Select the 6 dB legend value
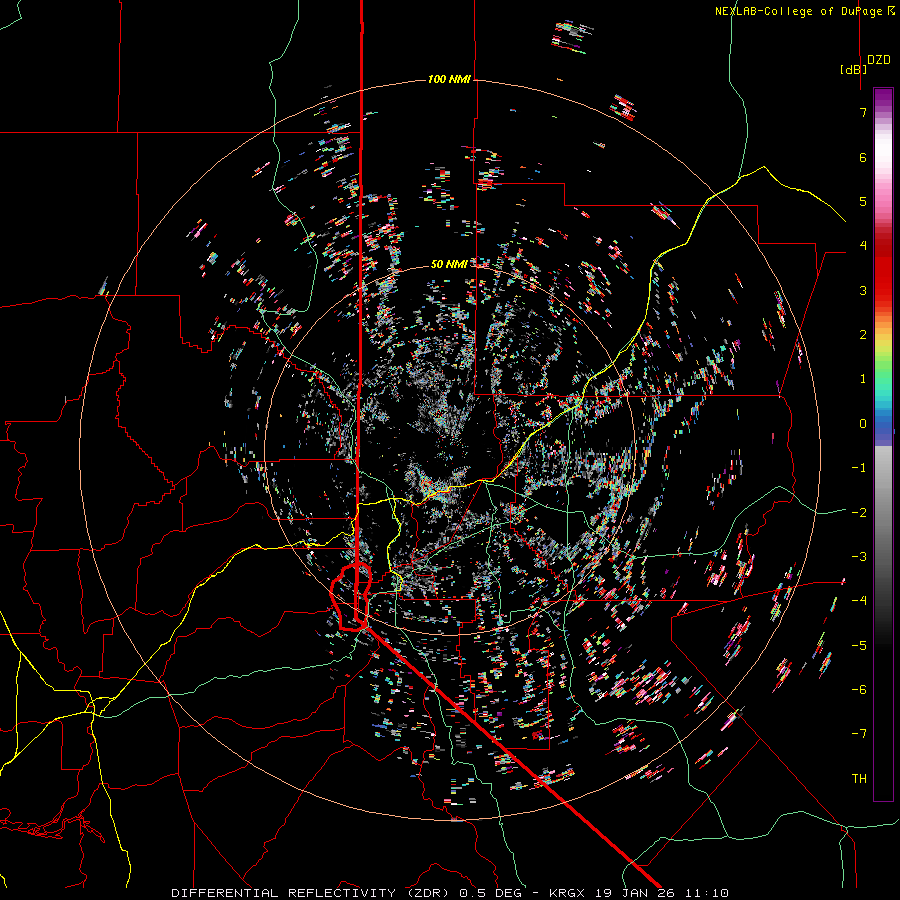The image size is (900, 900). [x=863, y=157]
